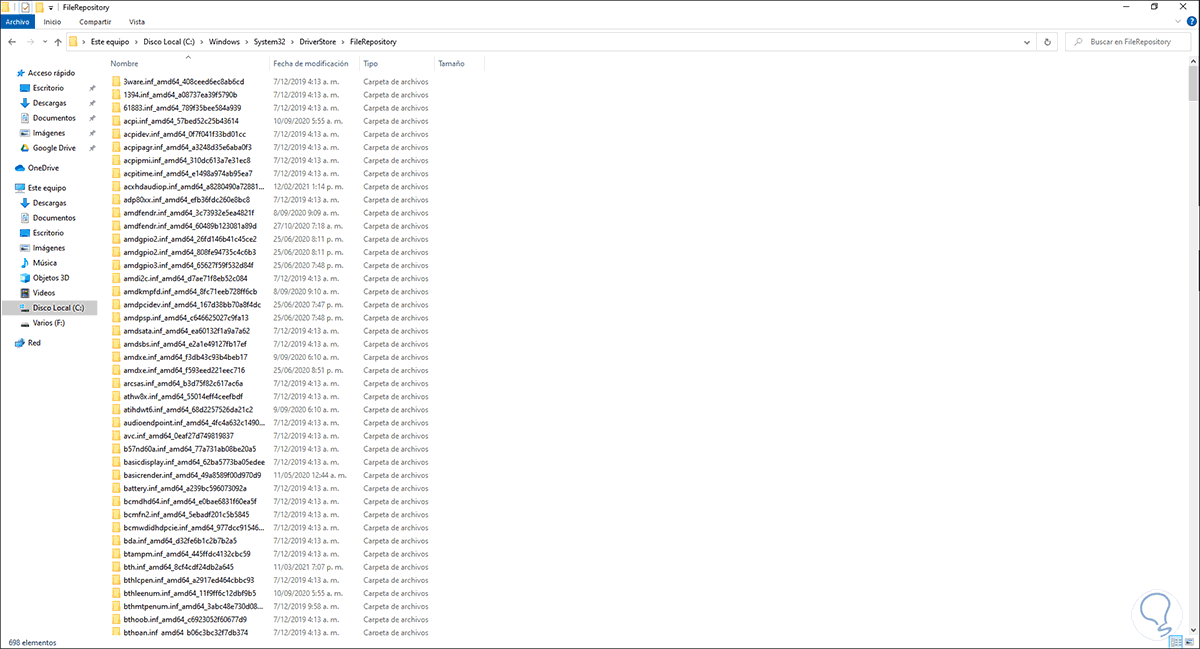
Task: Open the Varios (F:) drive
Action: pos(49,323)
